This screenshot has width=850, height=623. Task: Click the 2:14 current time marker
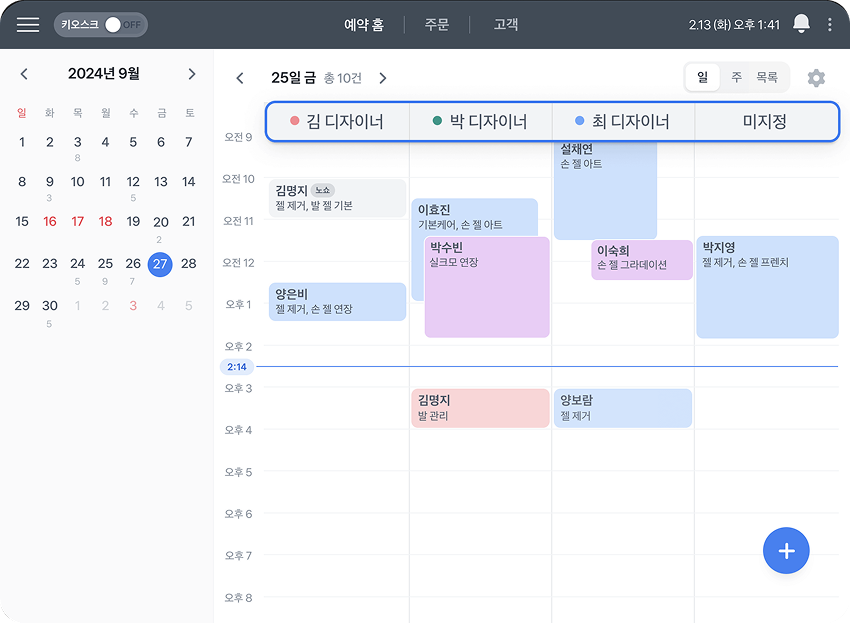click(x=237, y=367)
